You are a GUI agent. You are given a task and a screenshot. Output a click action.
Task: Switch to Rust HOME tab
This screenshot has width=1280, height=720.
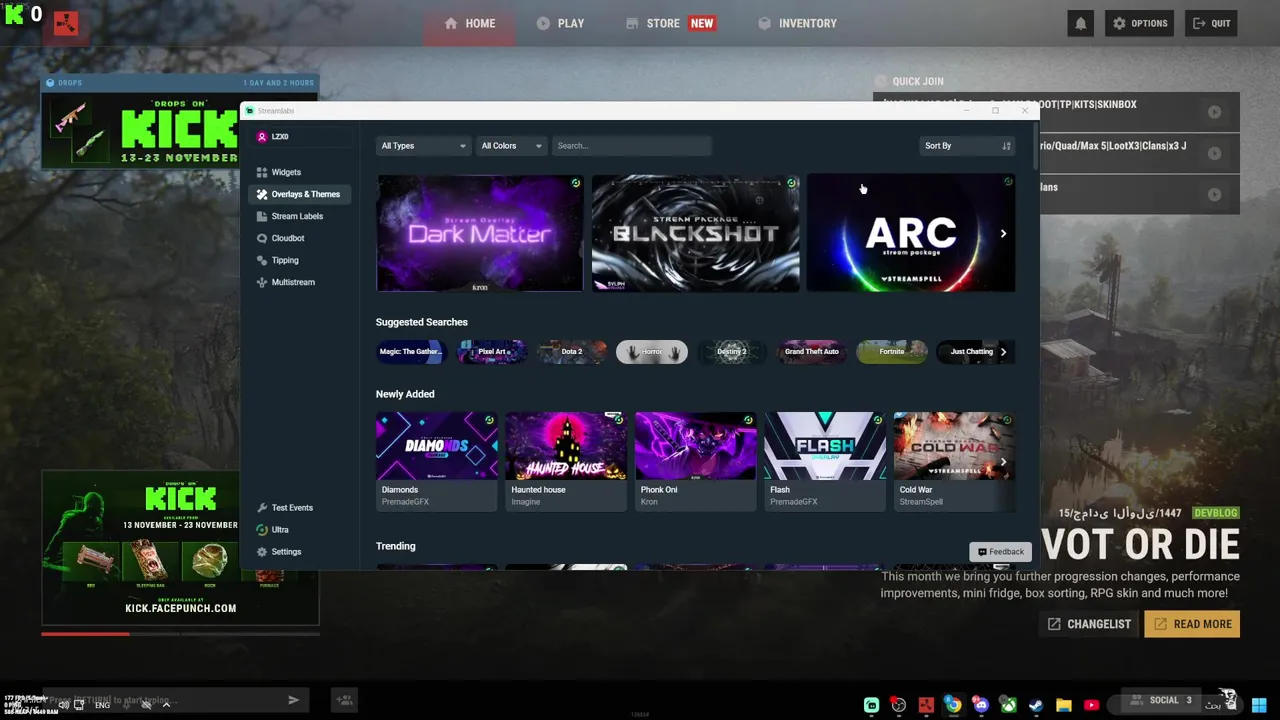pyautogui.click(x=469, y=23)
